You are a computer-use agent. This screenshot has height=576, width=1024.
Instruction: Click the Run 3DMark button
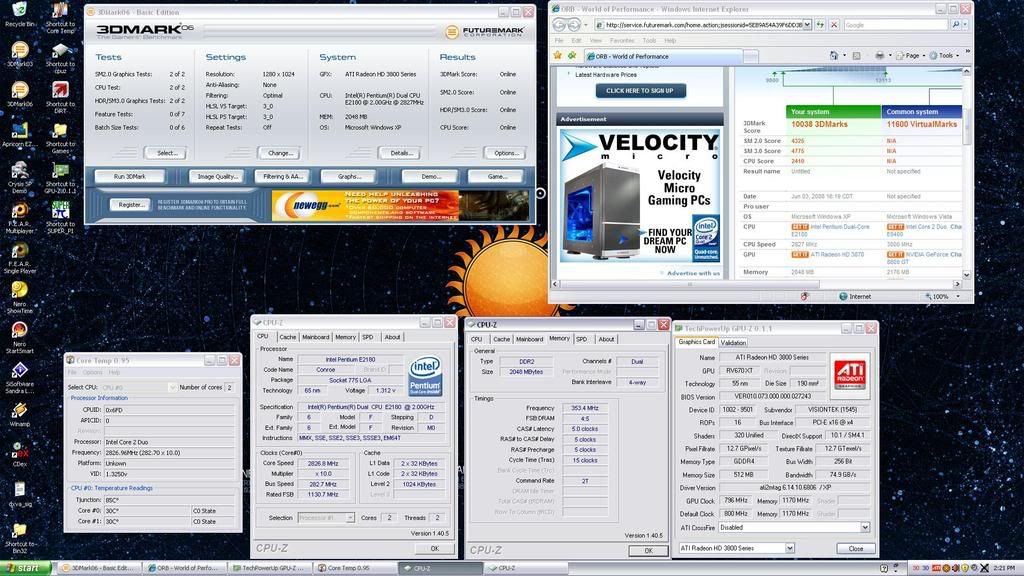(x=129, y=176)
